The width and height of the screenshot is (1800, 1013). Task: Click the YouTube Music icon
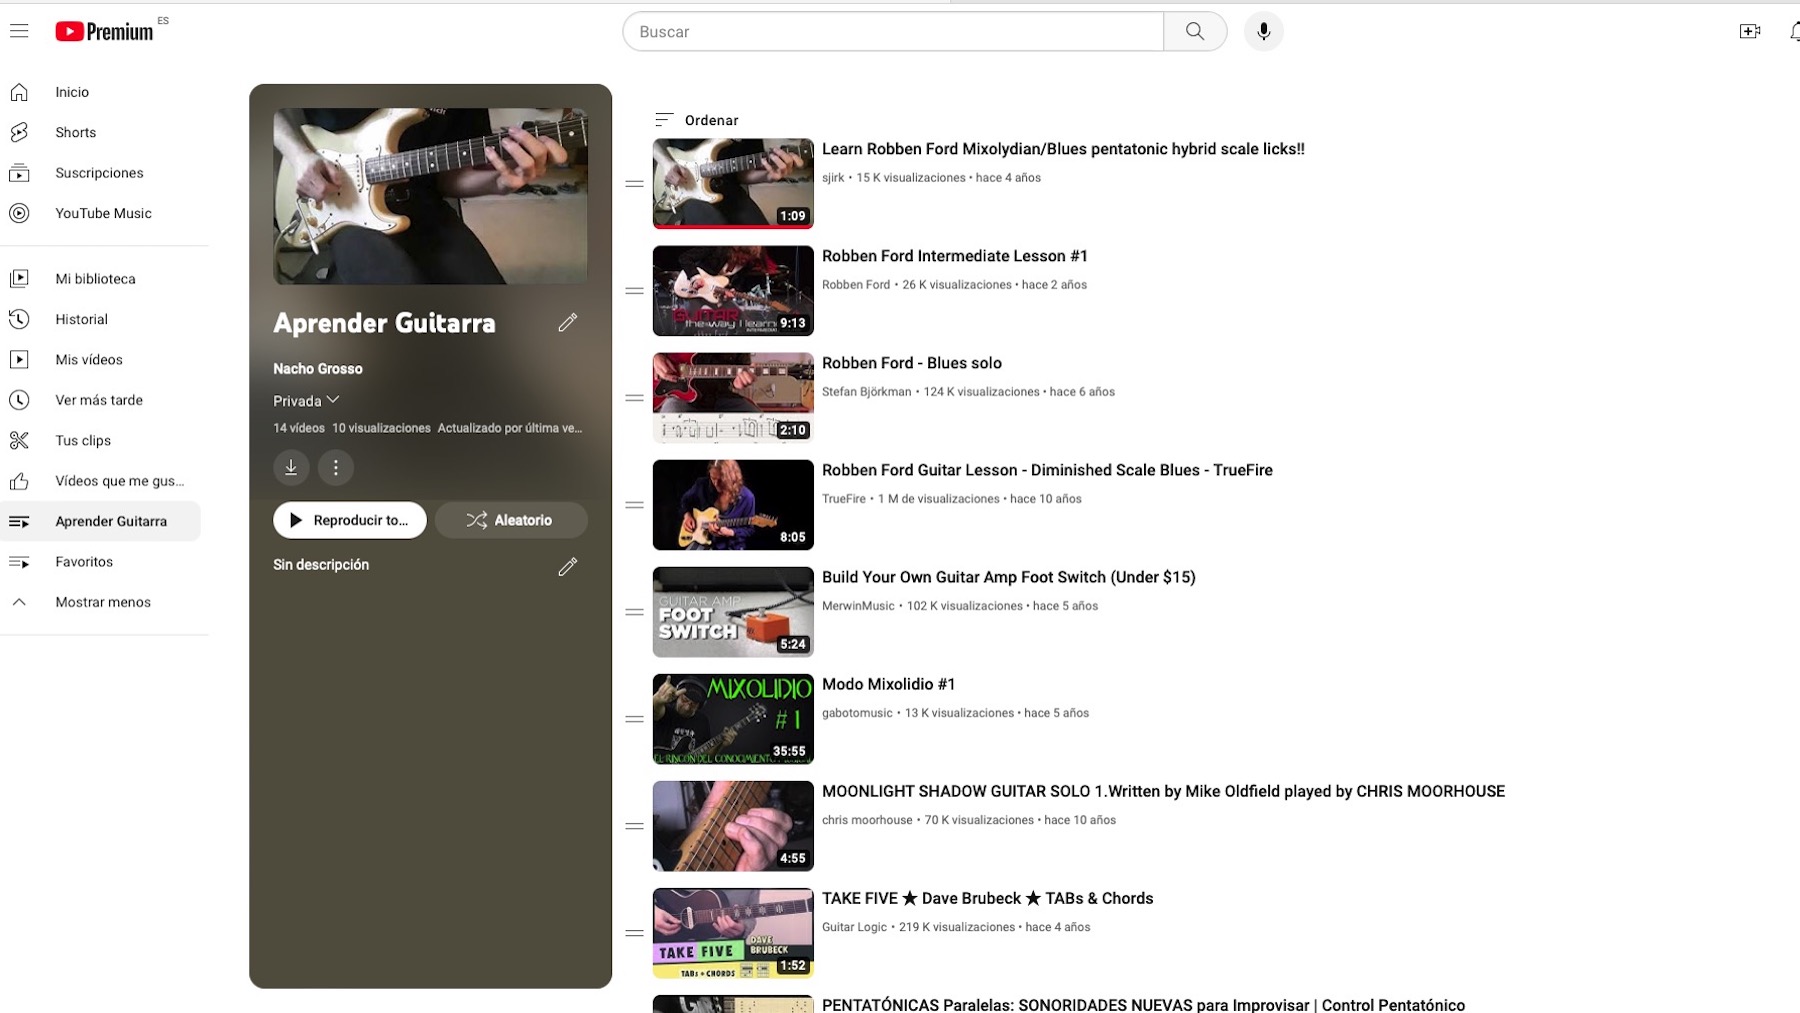click(19, 213)
